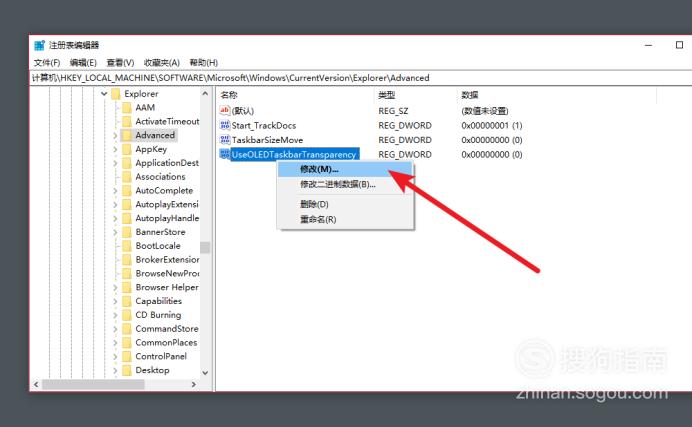The image size is (692, 427).
Task: Click the Associations folder icon
Action: (x=127, y=177)
